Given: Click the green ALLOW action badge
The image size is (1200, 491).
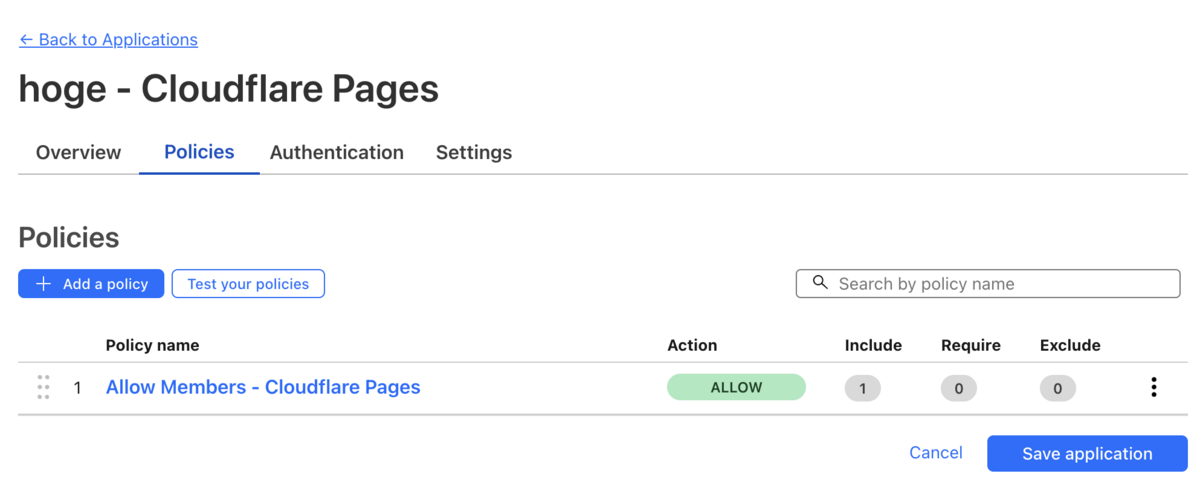Looking at the screenshot, I should [x=736, y=387].
